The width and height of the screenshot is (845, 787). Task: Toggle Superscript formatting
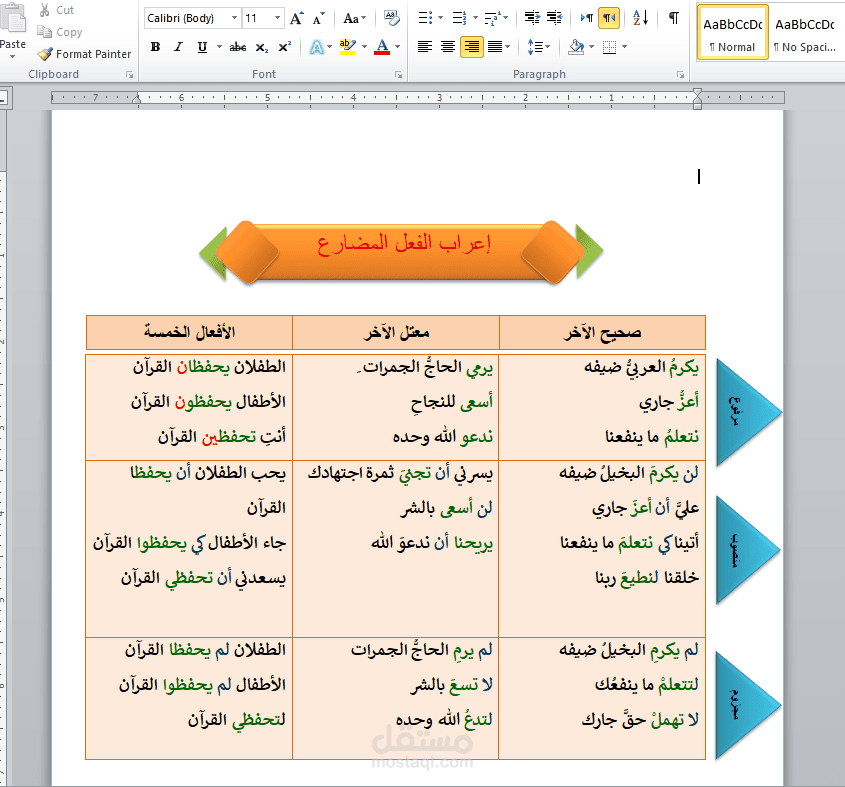click(285, 47)
